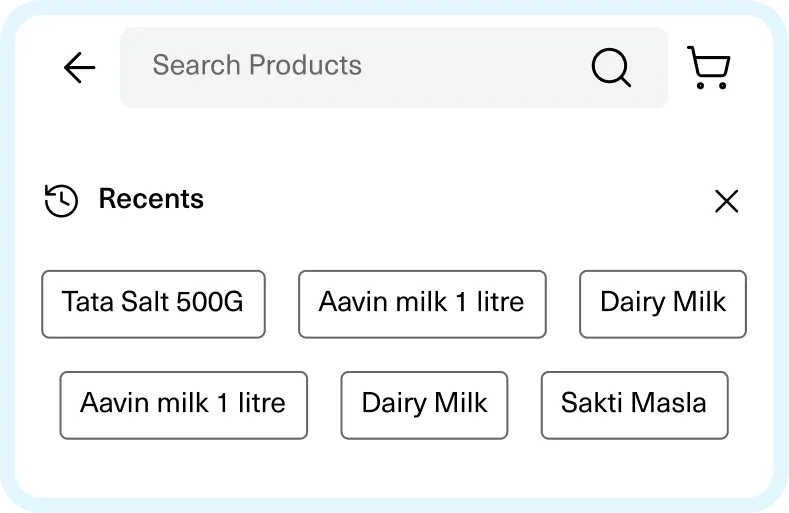
Task: Select the Tata Salt 500G chip
Action: point(153,303)
